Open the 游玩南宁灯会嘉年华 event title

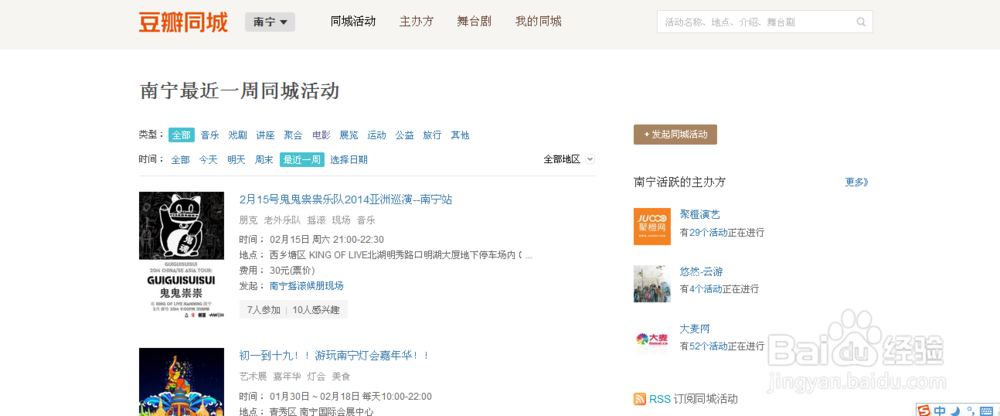[334, 355]
